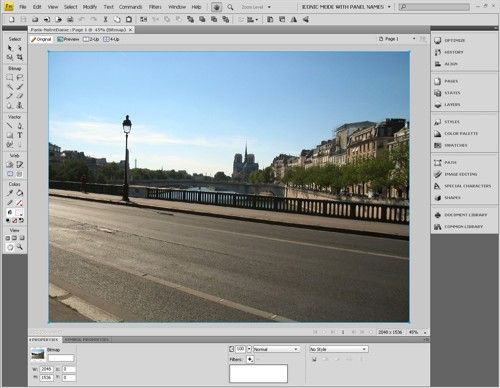The width and height of the screenshot is (500, 388).
Task: Open the Common Library panel
Action: pyautogui.click(x=464, y=227)
